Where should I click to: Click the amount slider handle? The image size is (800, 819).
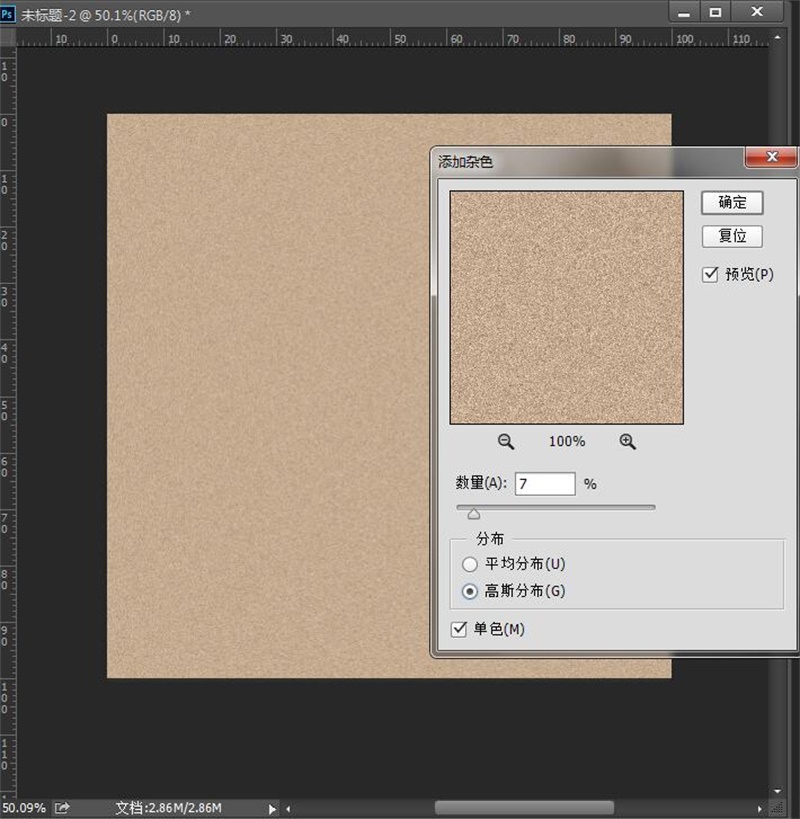474,514
